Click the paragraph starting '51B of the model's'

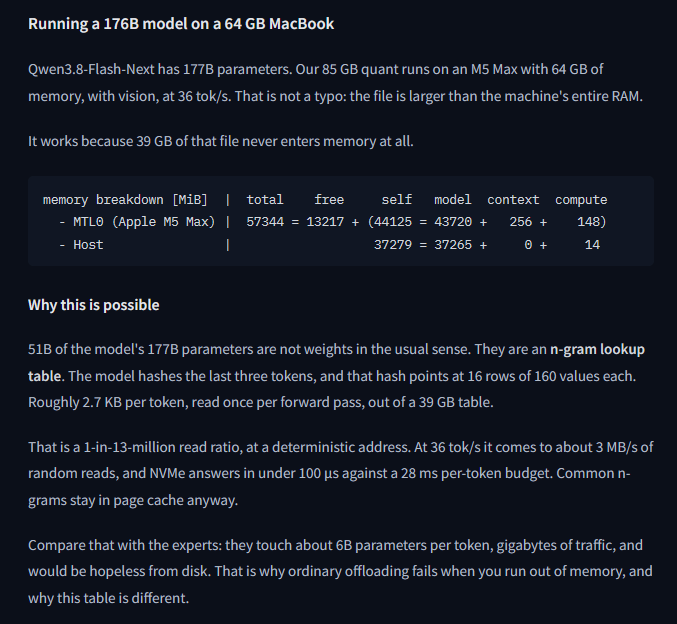[337, 376]
